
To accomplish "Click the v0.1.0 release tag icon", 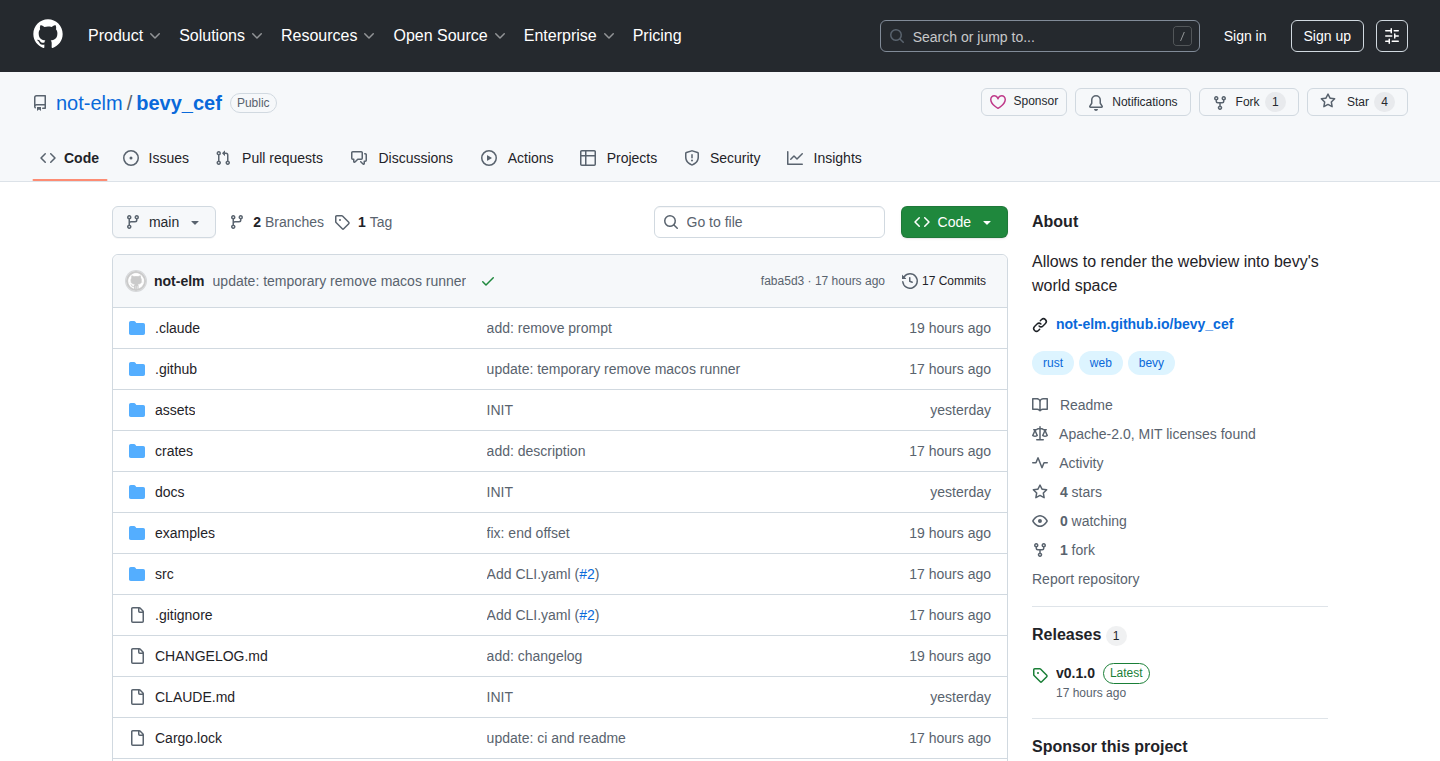I will 1040,675.
